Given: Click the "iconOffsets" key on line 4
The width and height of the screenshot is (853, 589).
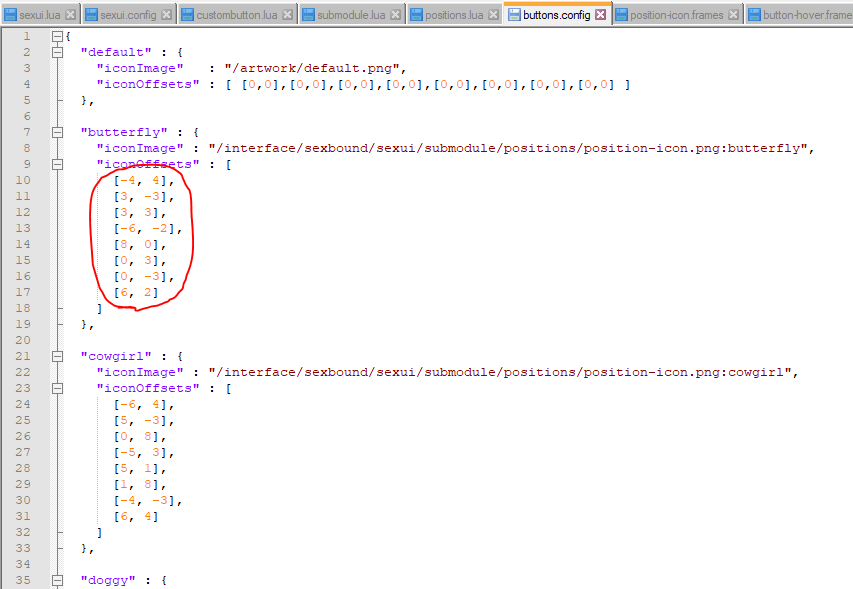Looking at the screenshot, I should tap(148, 84).
